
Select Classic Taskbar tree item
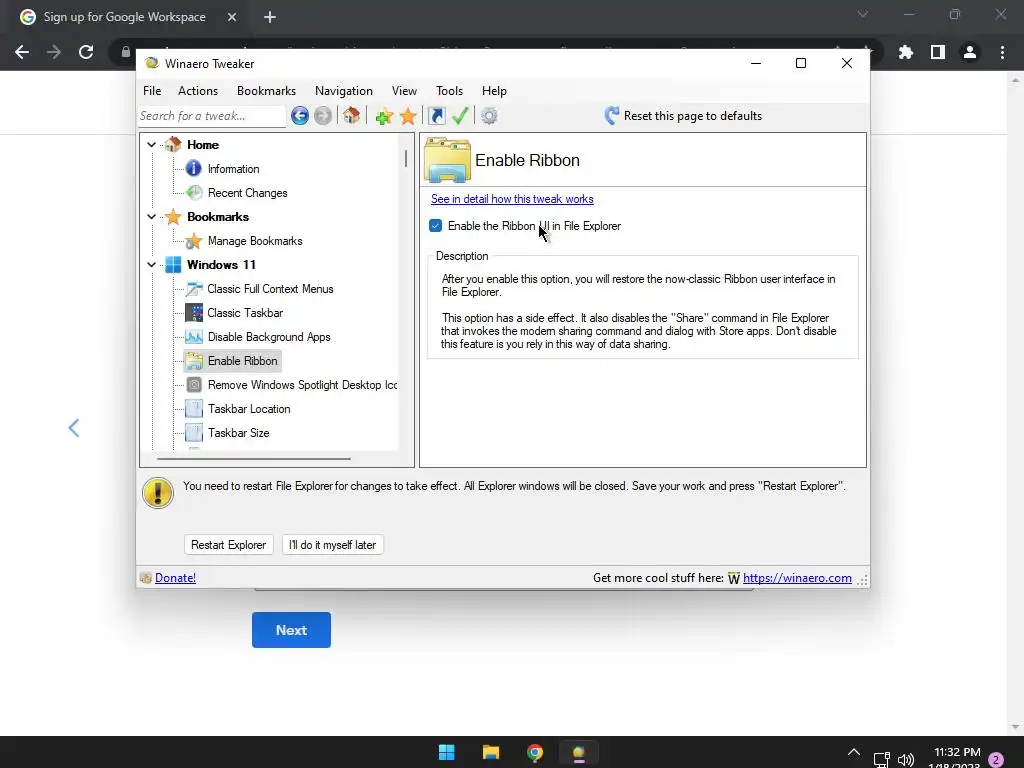245,313
